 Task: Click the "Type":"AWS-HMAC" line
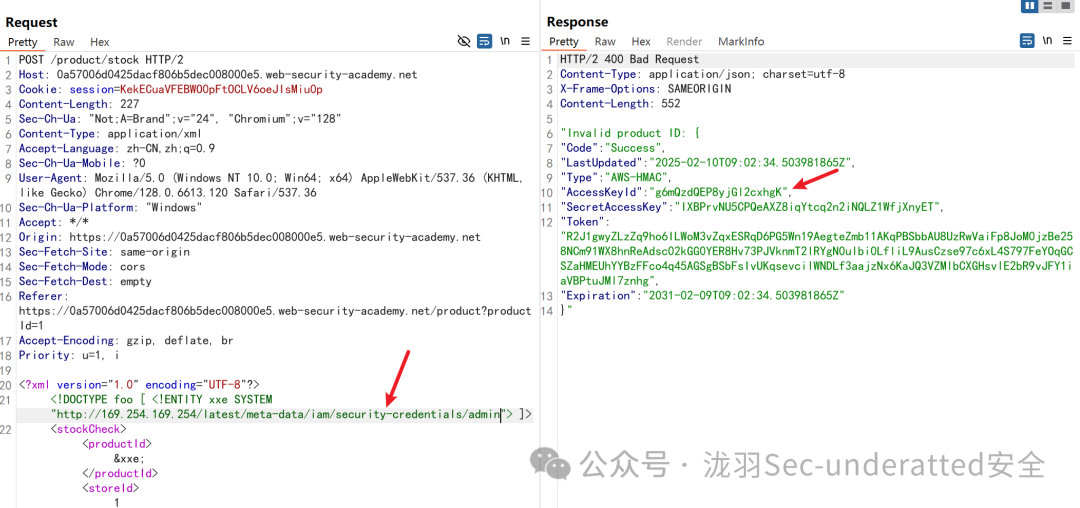616,178
